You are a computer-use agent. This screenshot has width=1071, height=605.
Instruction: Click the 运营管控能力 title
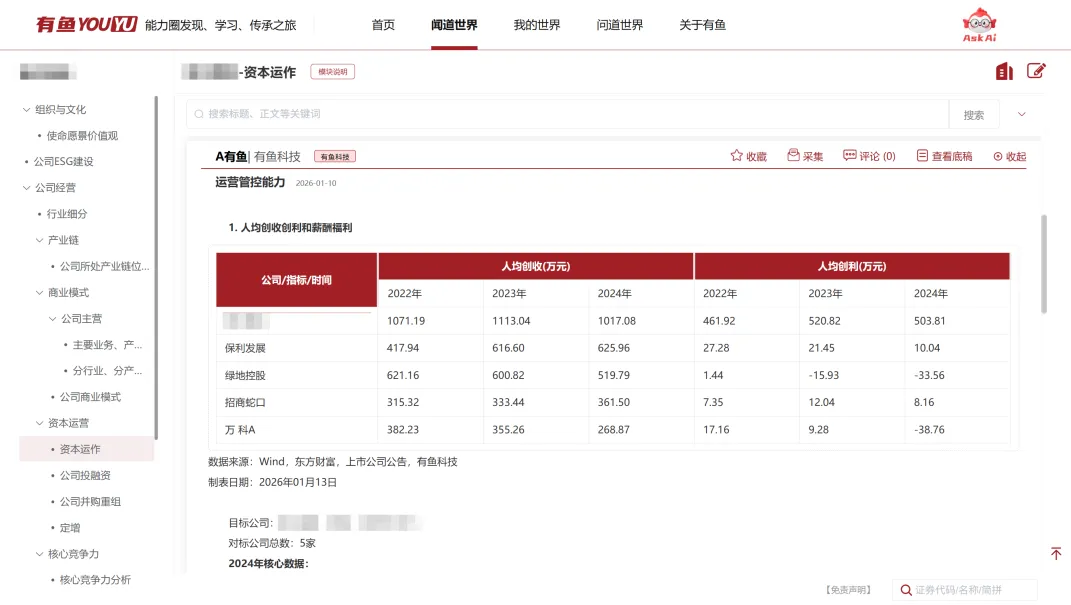click(x=250, y=182)
